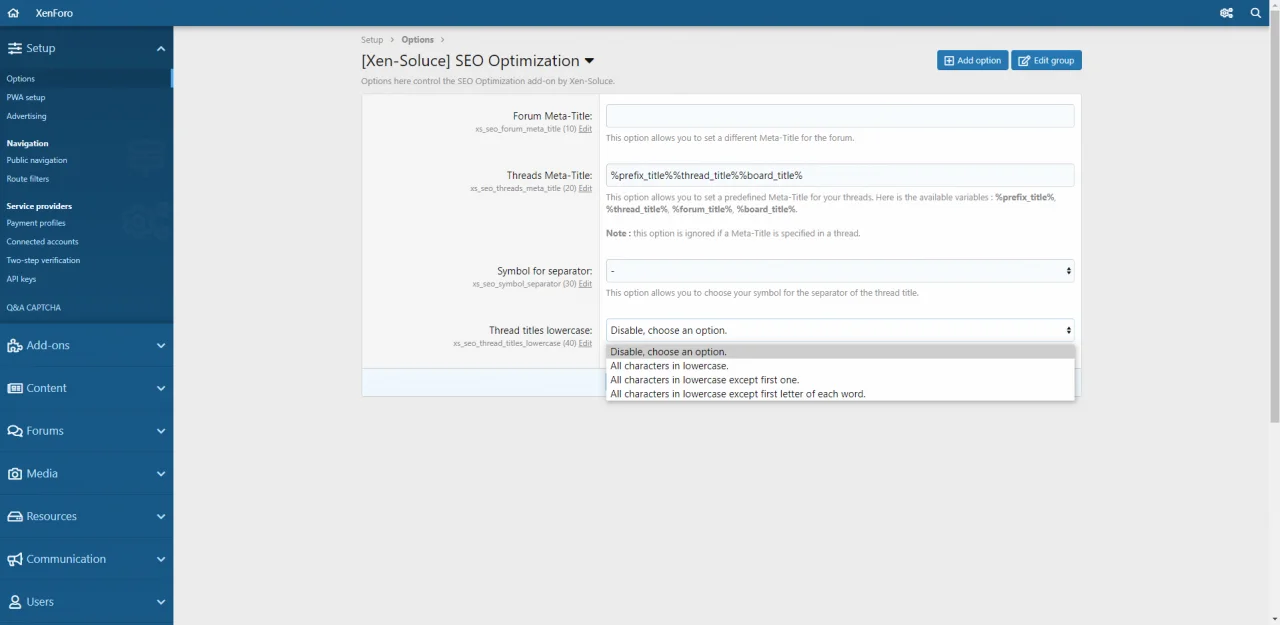
Task: Expand the Content section chevron
Action: tap(160, 389)
